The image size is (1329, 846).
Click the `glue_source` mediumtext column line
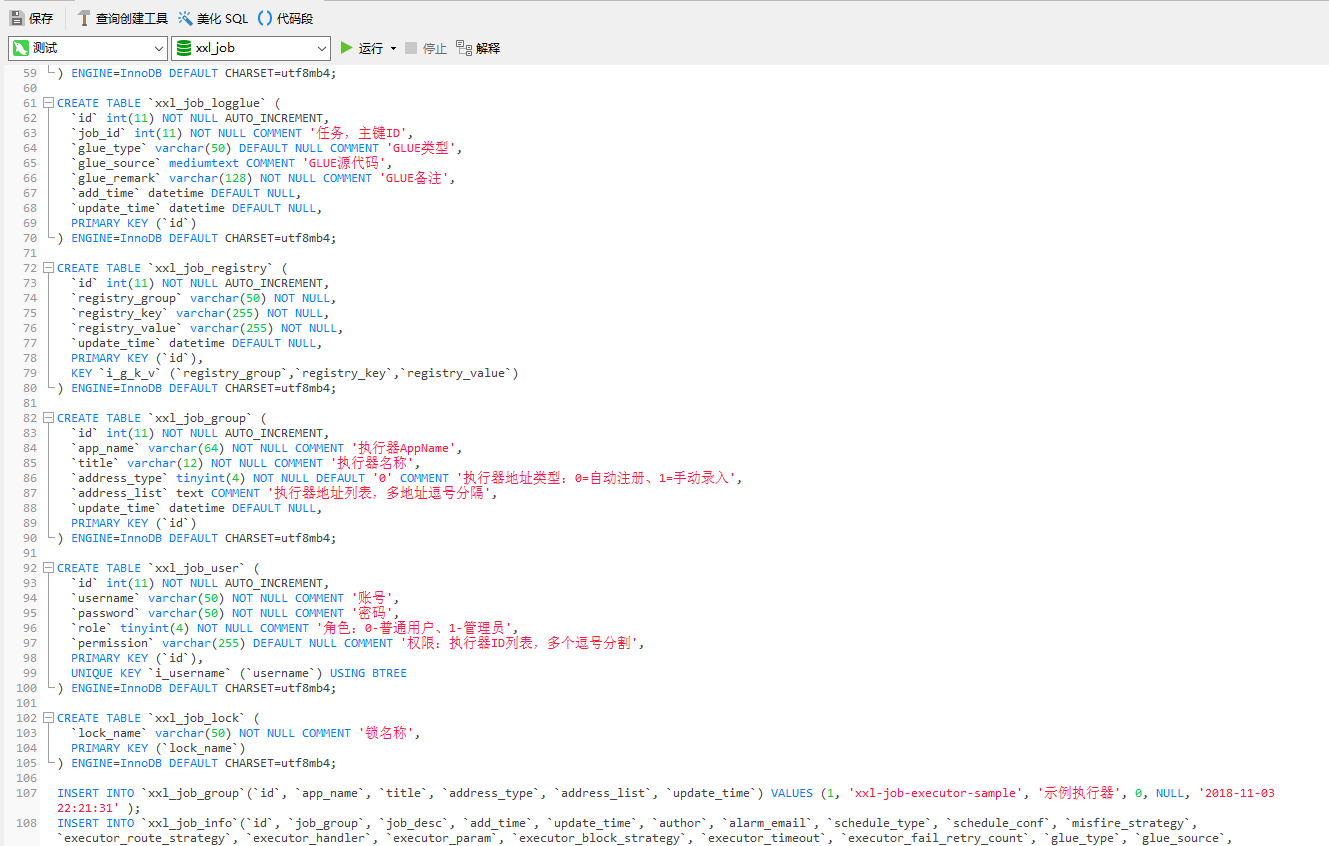pyautogui.click(x=233, y=163)
